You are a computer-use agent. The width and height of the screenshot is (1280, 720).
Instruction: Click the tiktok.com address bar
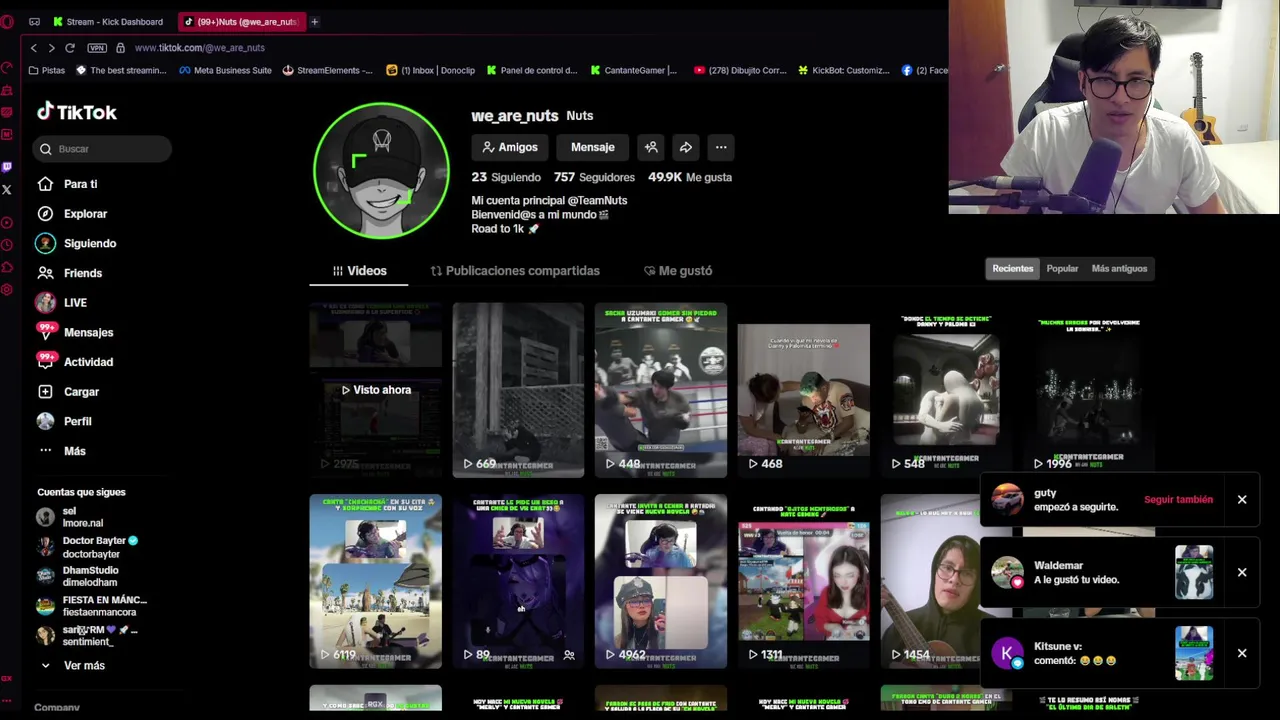point(199,48)
